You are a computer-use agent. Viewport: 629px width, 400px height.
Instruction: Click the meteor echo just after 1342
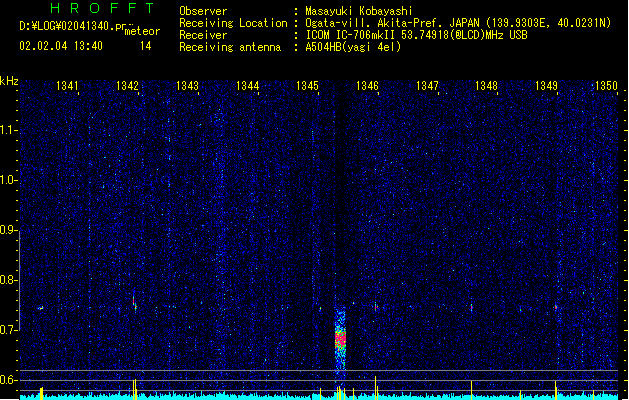pyautogui.click(x=135, y=304)
